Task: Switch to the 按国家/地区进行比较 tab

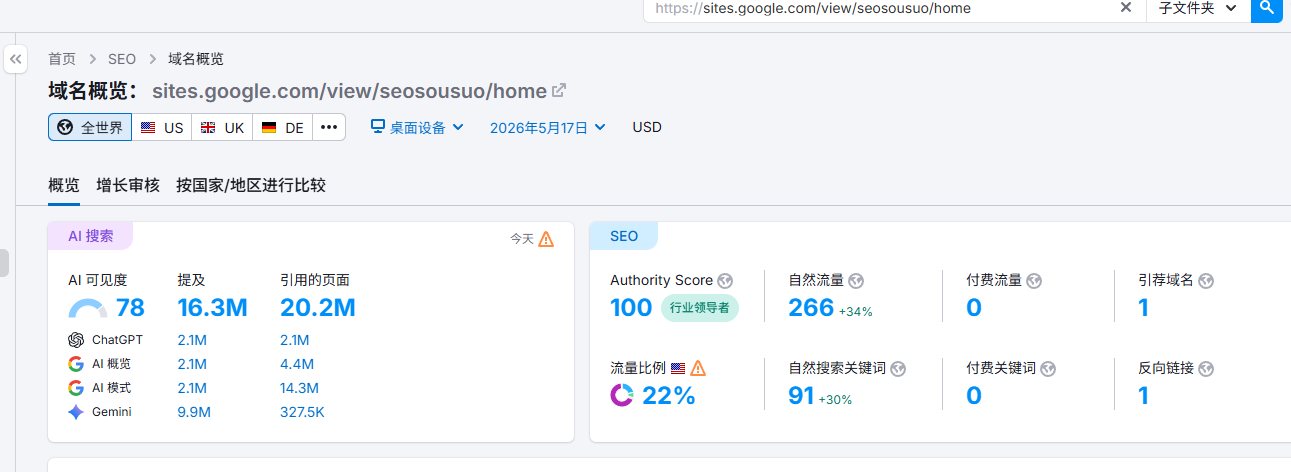Action: click(251, 185)
